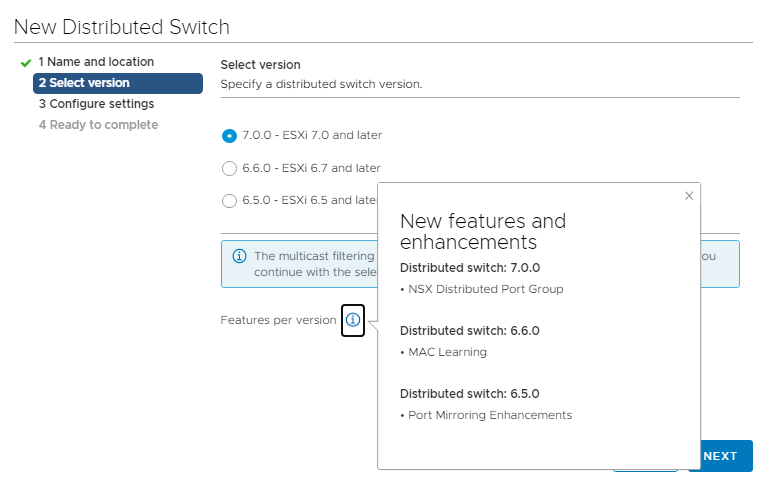764x482 pixels.
Task: Jump to step 3 Configure settings
Action: click(96, 104)
